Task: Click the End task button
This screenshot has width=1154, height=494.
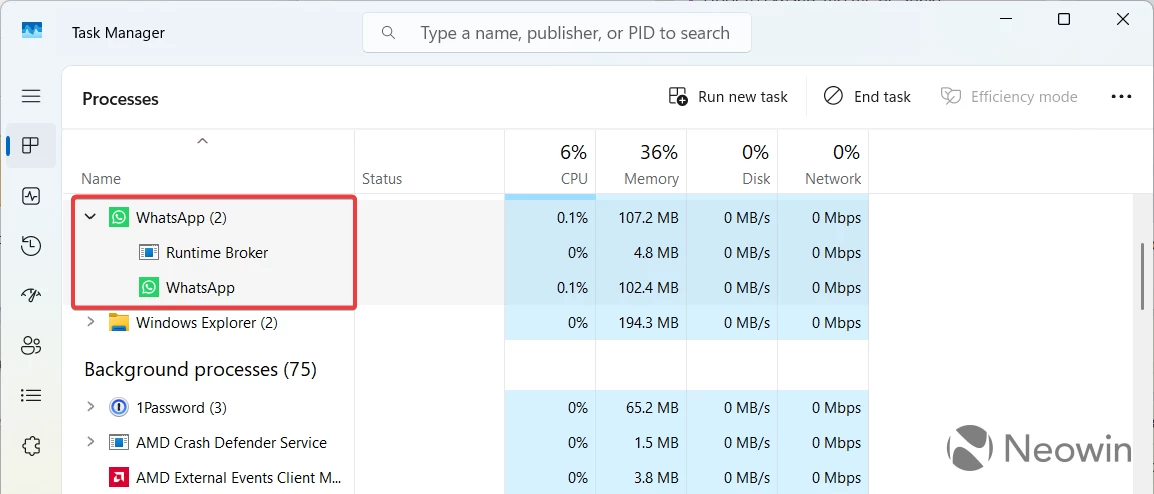Action: click(867, 96)
